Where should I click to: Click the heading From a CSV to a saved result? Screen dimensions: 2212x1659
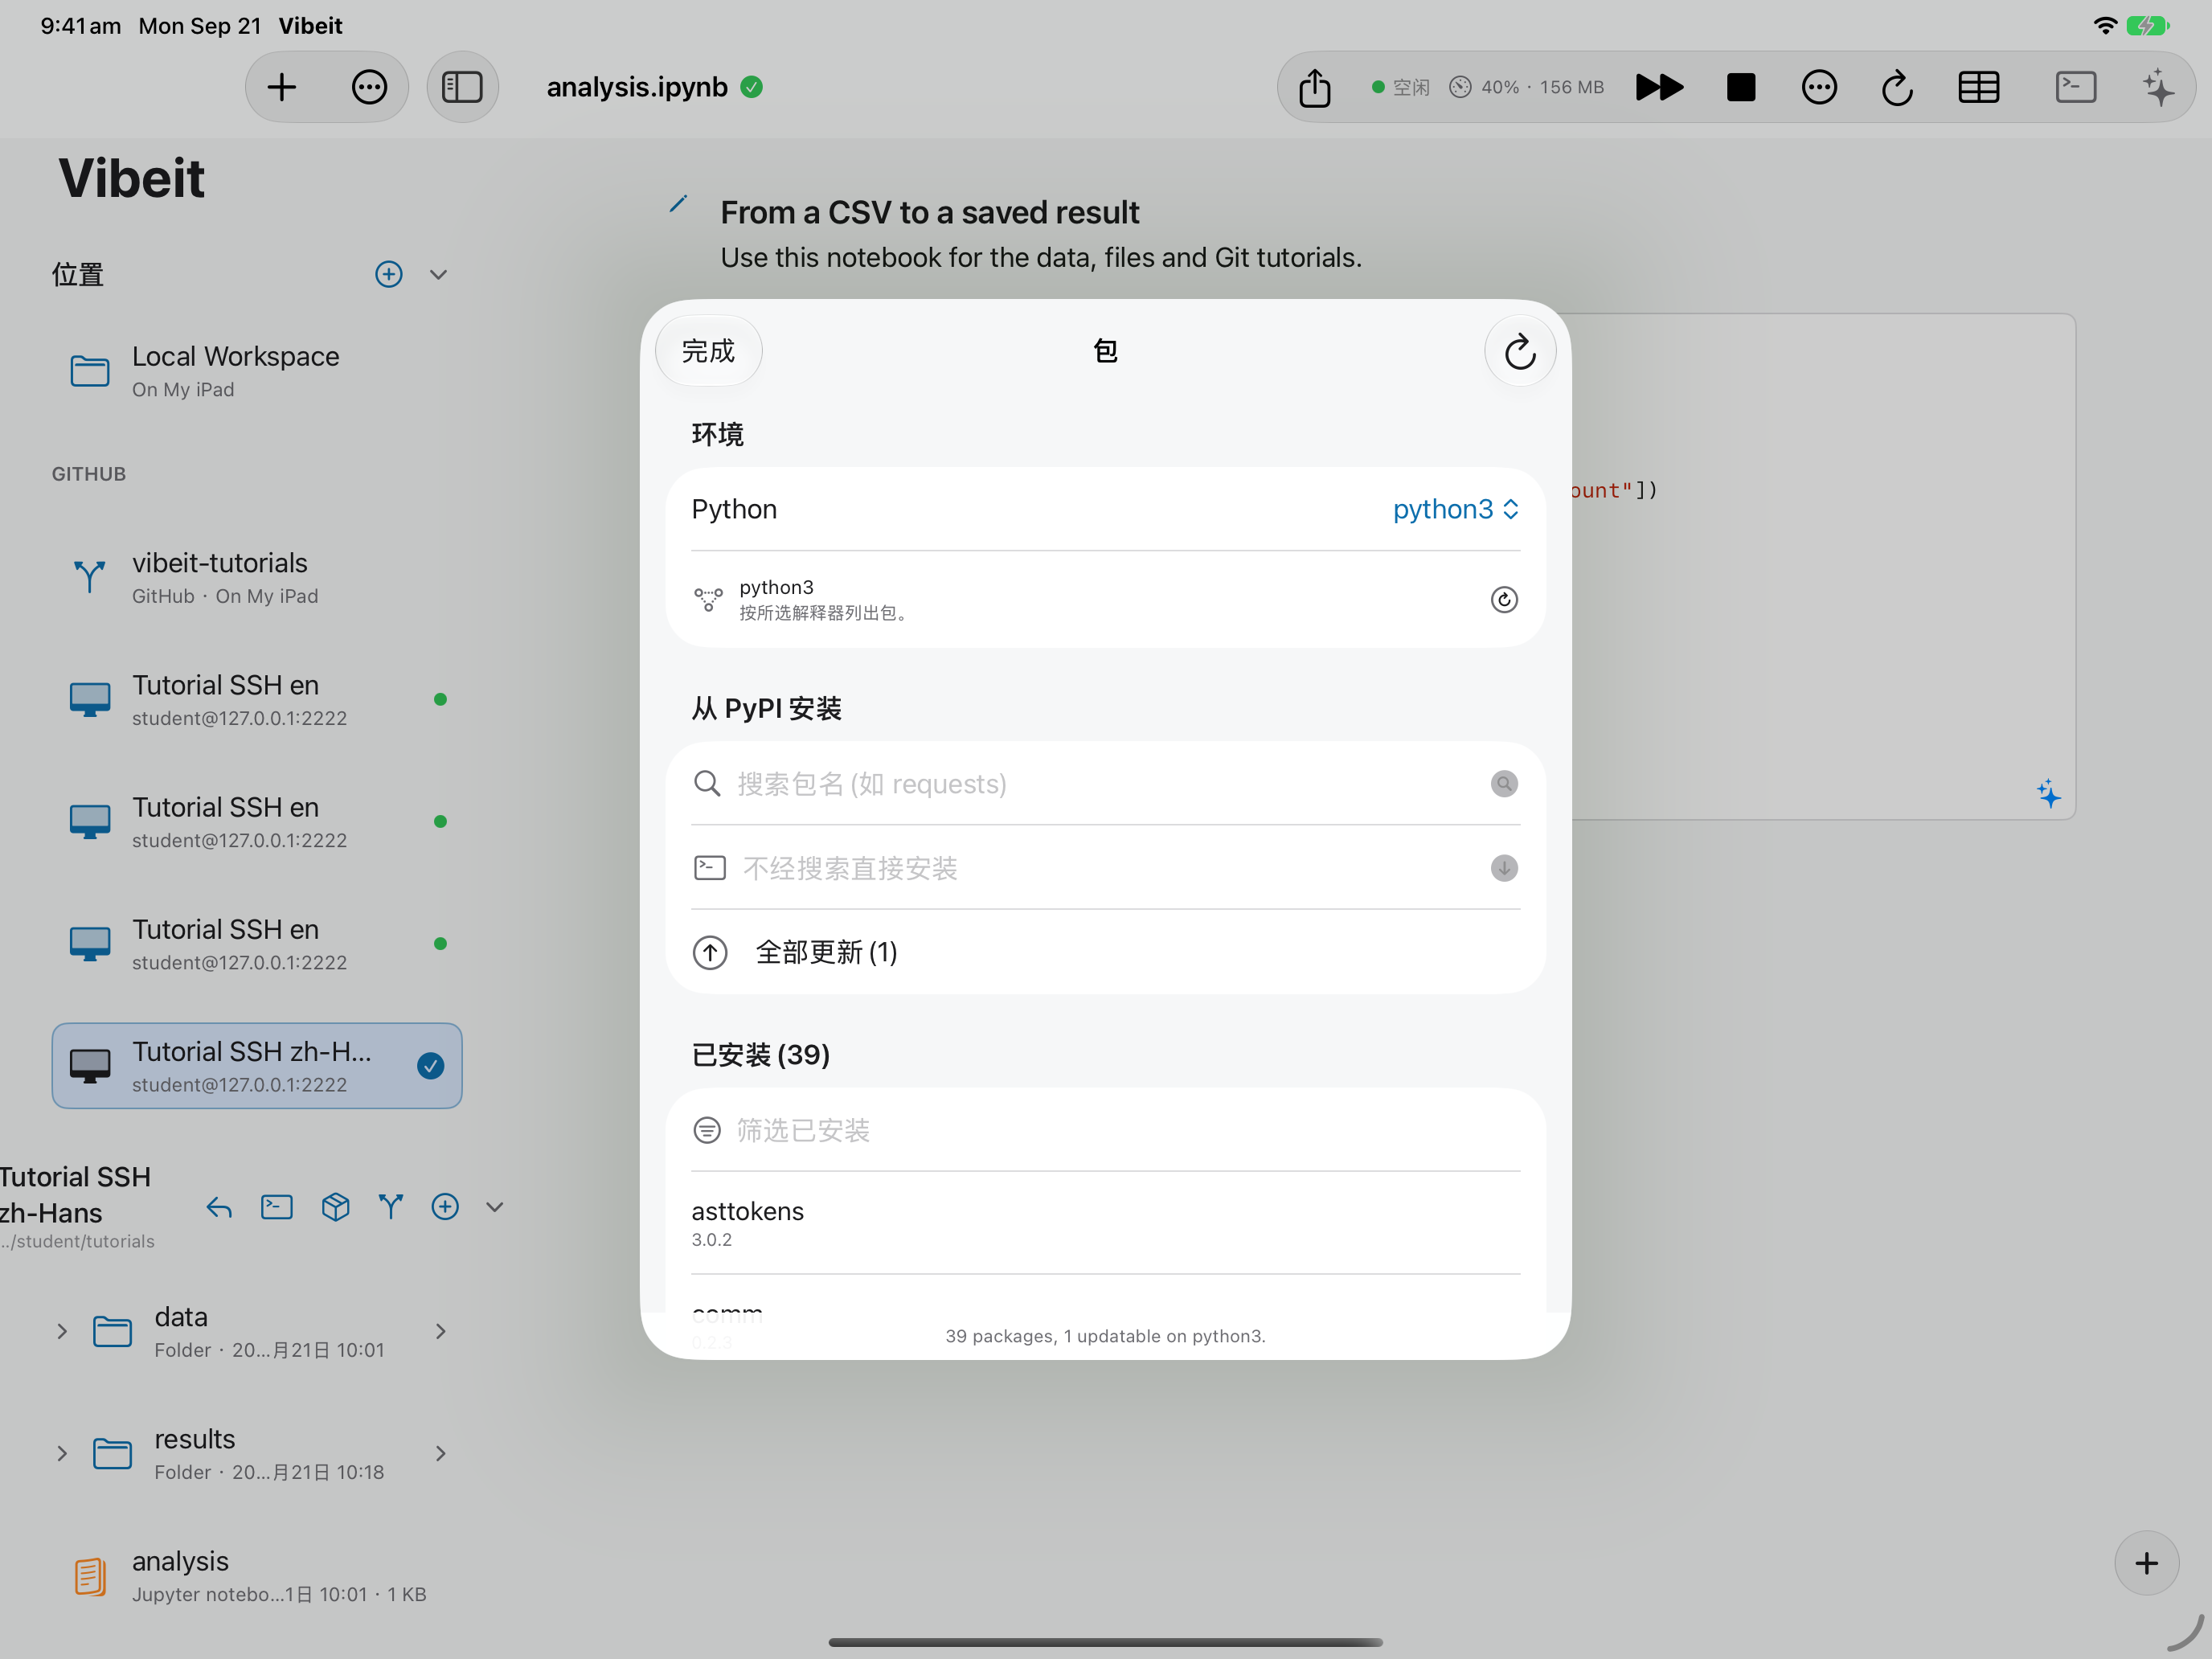pyautogui.click(x=929, y=212)
